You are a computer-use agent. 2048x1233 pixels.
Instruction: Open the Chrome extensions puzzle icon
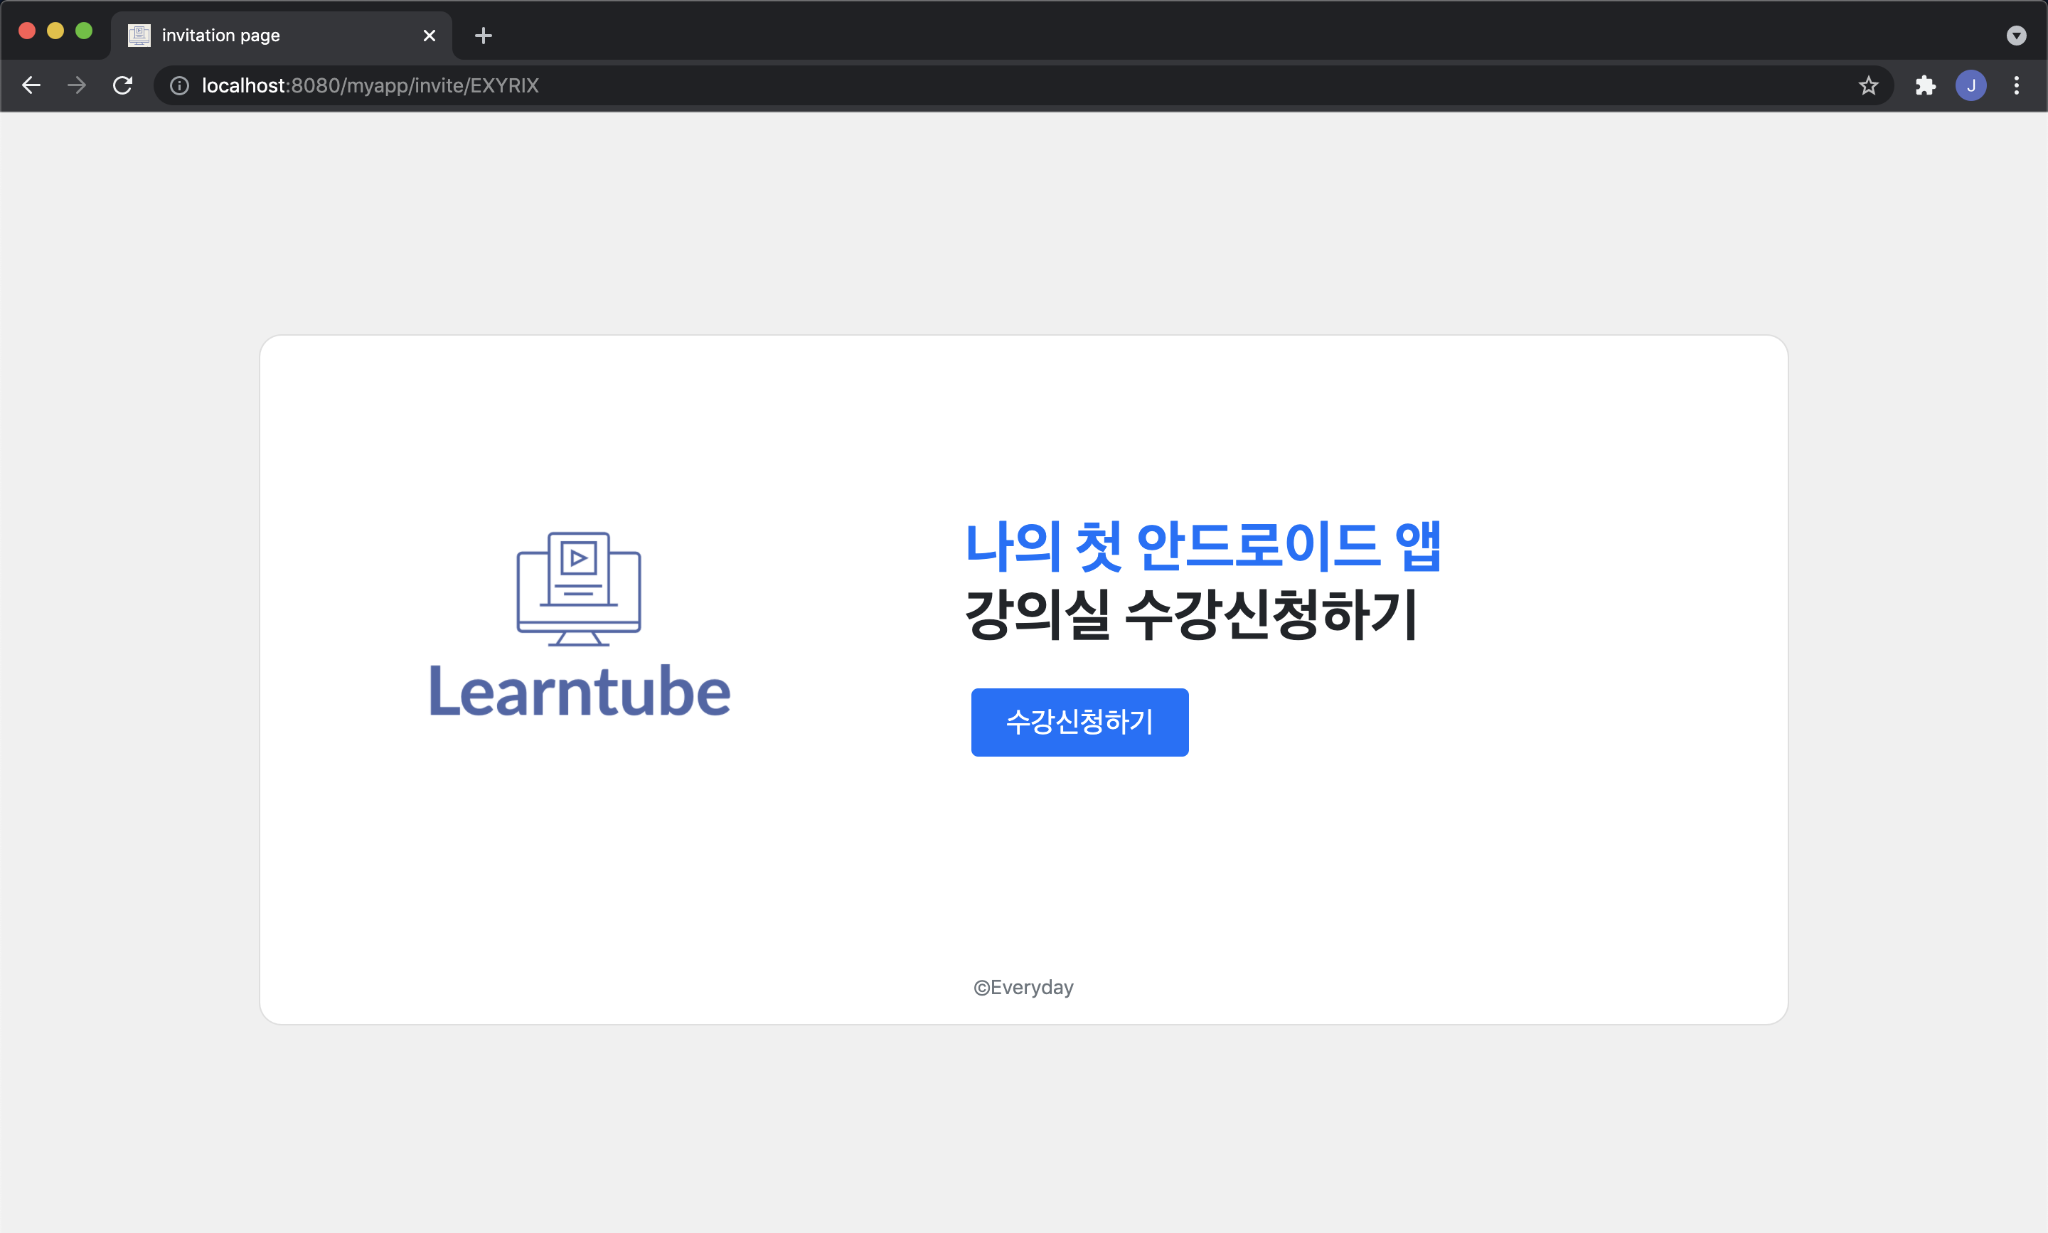coord(1925,85)
